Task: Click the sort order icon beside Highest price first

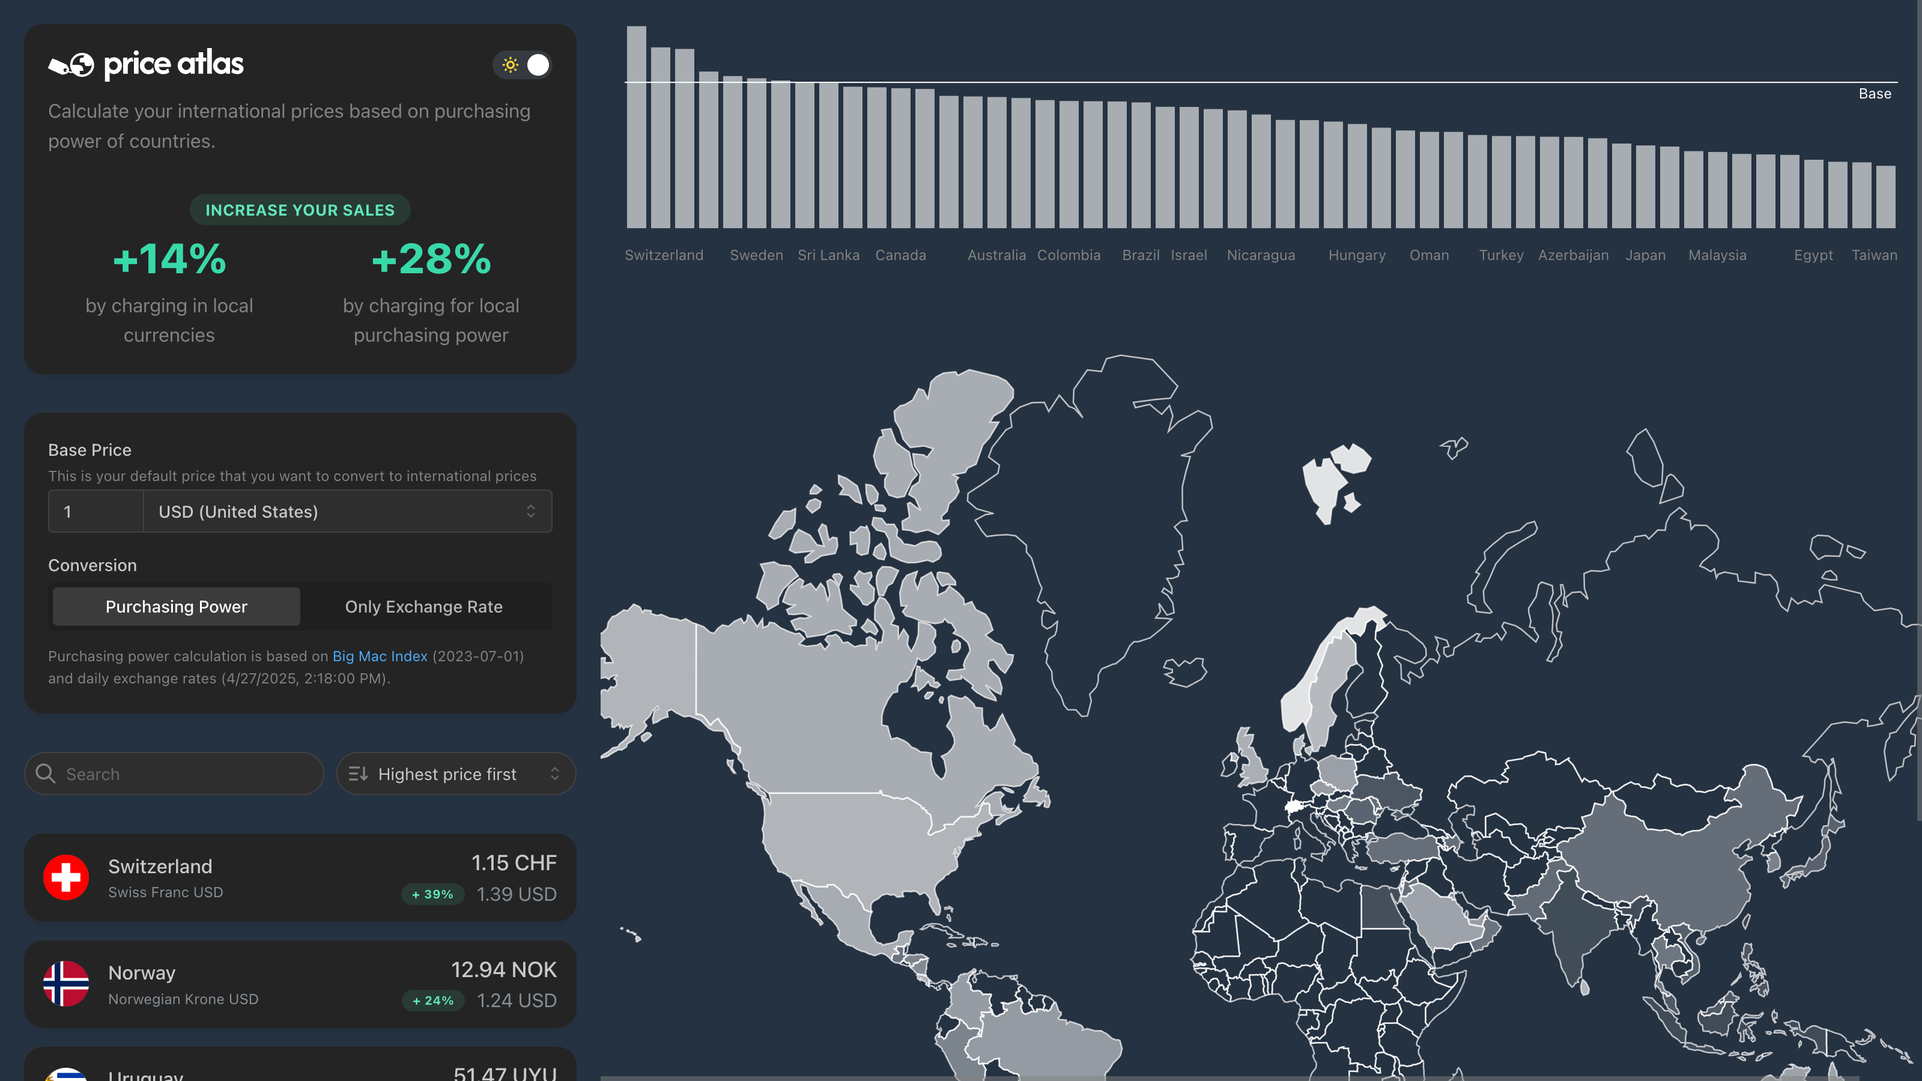Action: (358, 774)
